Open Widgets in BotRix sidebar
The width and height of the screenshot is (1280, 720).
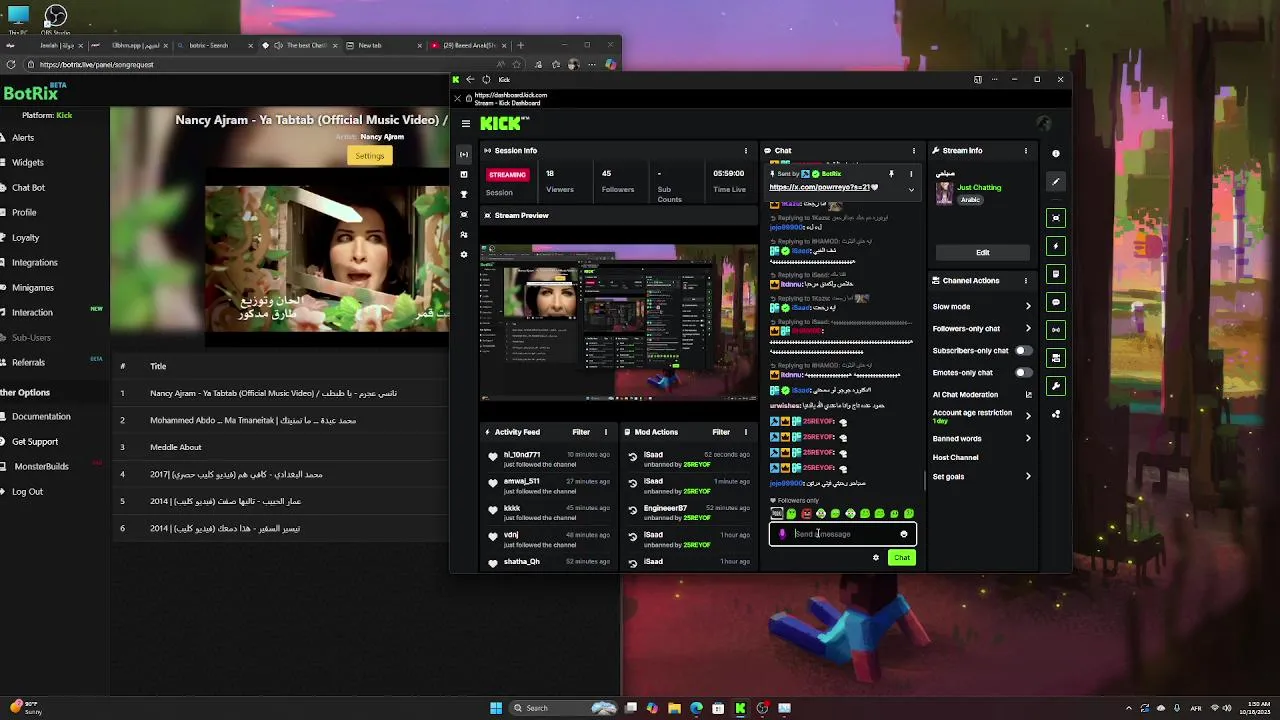tap(28, 163)
